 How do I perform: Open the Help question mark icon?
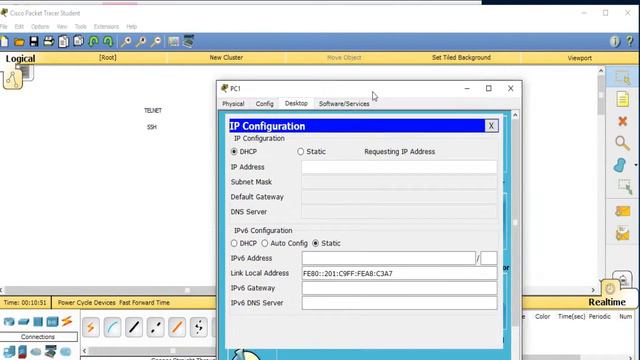pyautogui.click(x=629, y=41)
